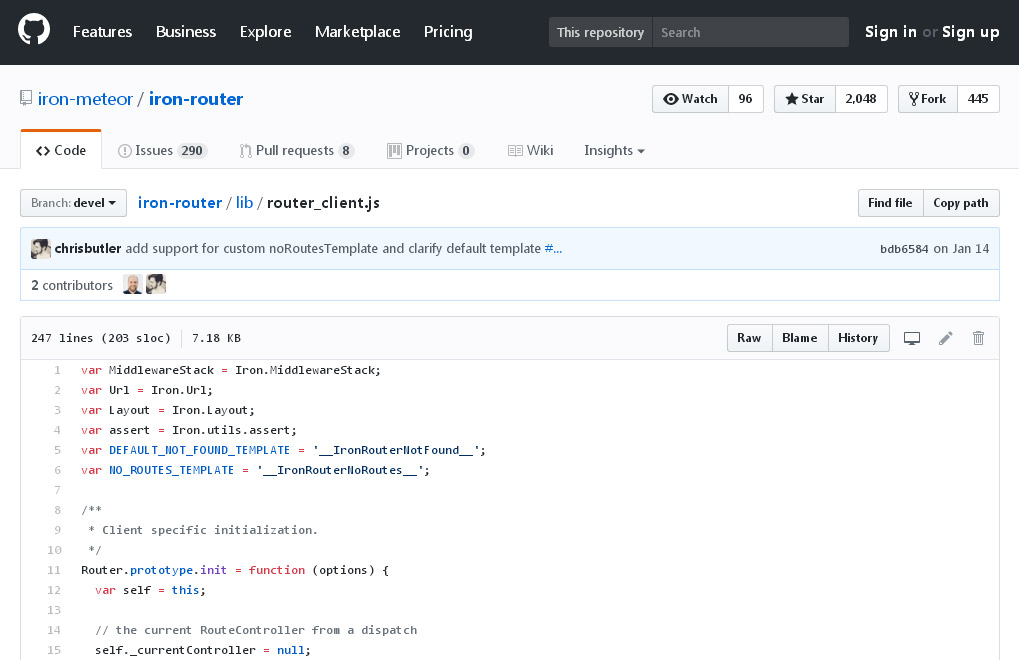Open the Issues tab
1019x660 pixels.
click(x=161, y=151)
